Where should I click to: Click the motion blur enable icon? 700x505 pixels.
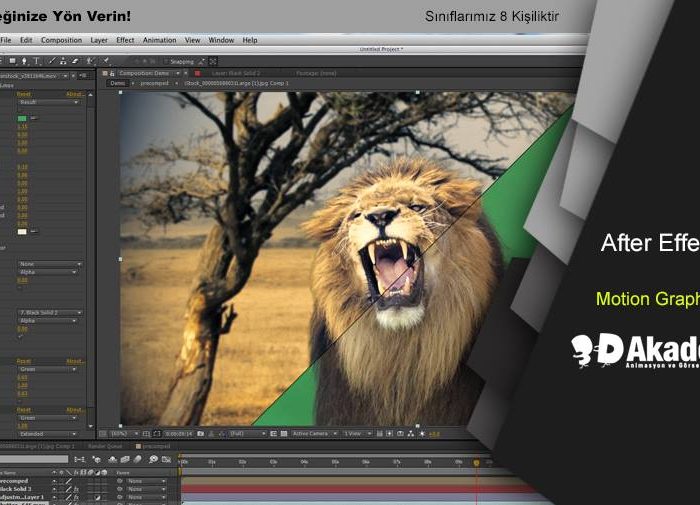pyautogui.click(x=138, y=459)
